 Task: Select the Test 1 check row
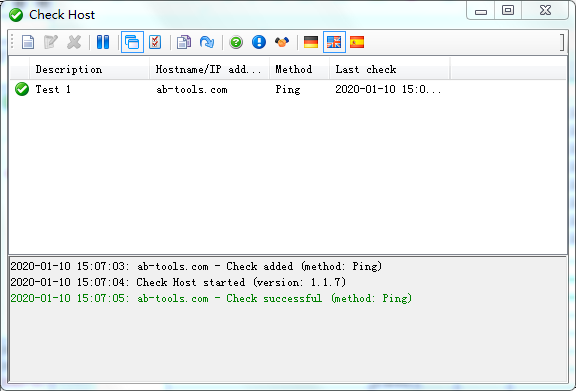click(x=288, y=89)
